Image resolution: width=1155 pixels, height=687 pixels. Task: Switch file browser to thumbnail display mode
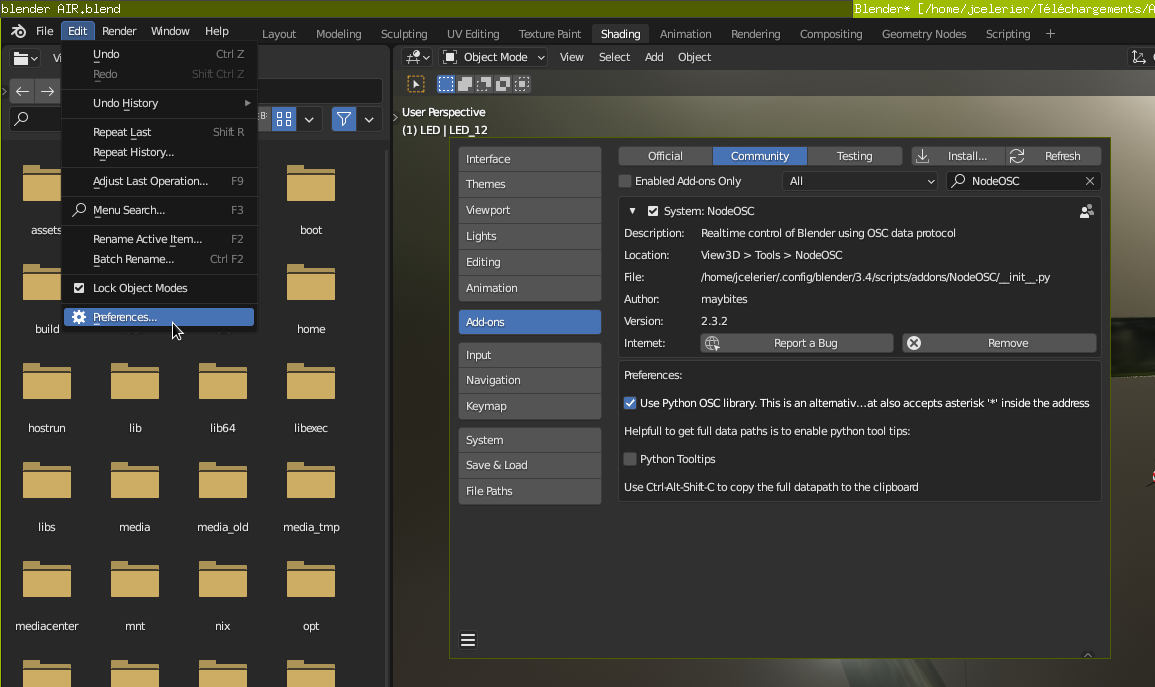[284, 119]
